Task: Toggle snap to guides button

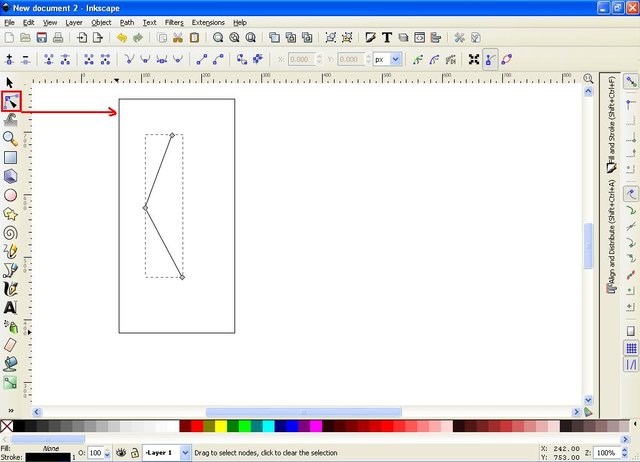Action: coord(631,364)
